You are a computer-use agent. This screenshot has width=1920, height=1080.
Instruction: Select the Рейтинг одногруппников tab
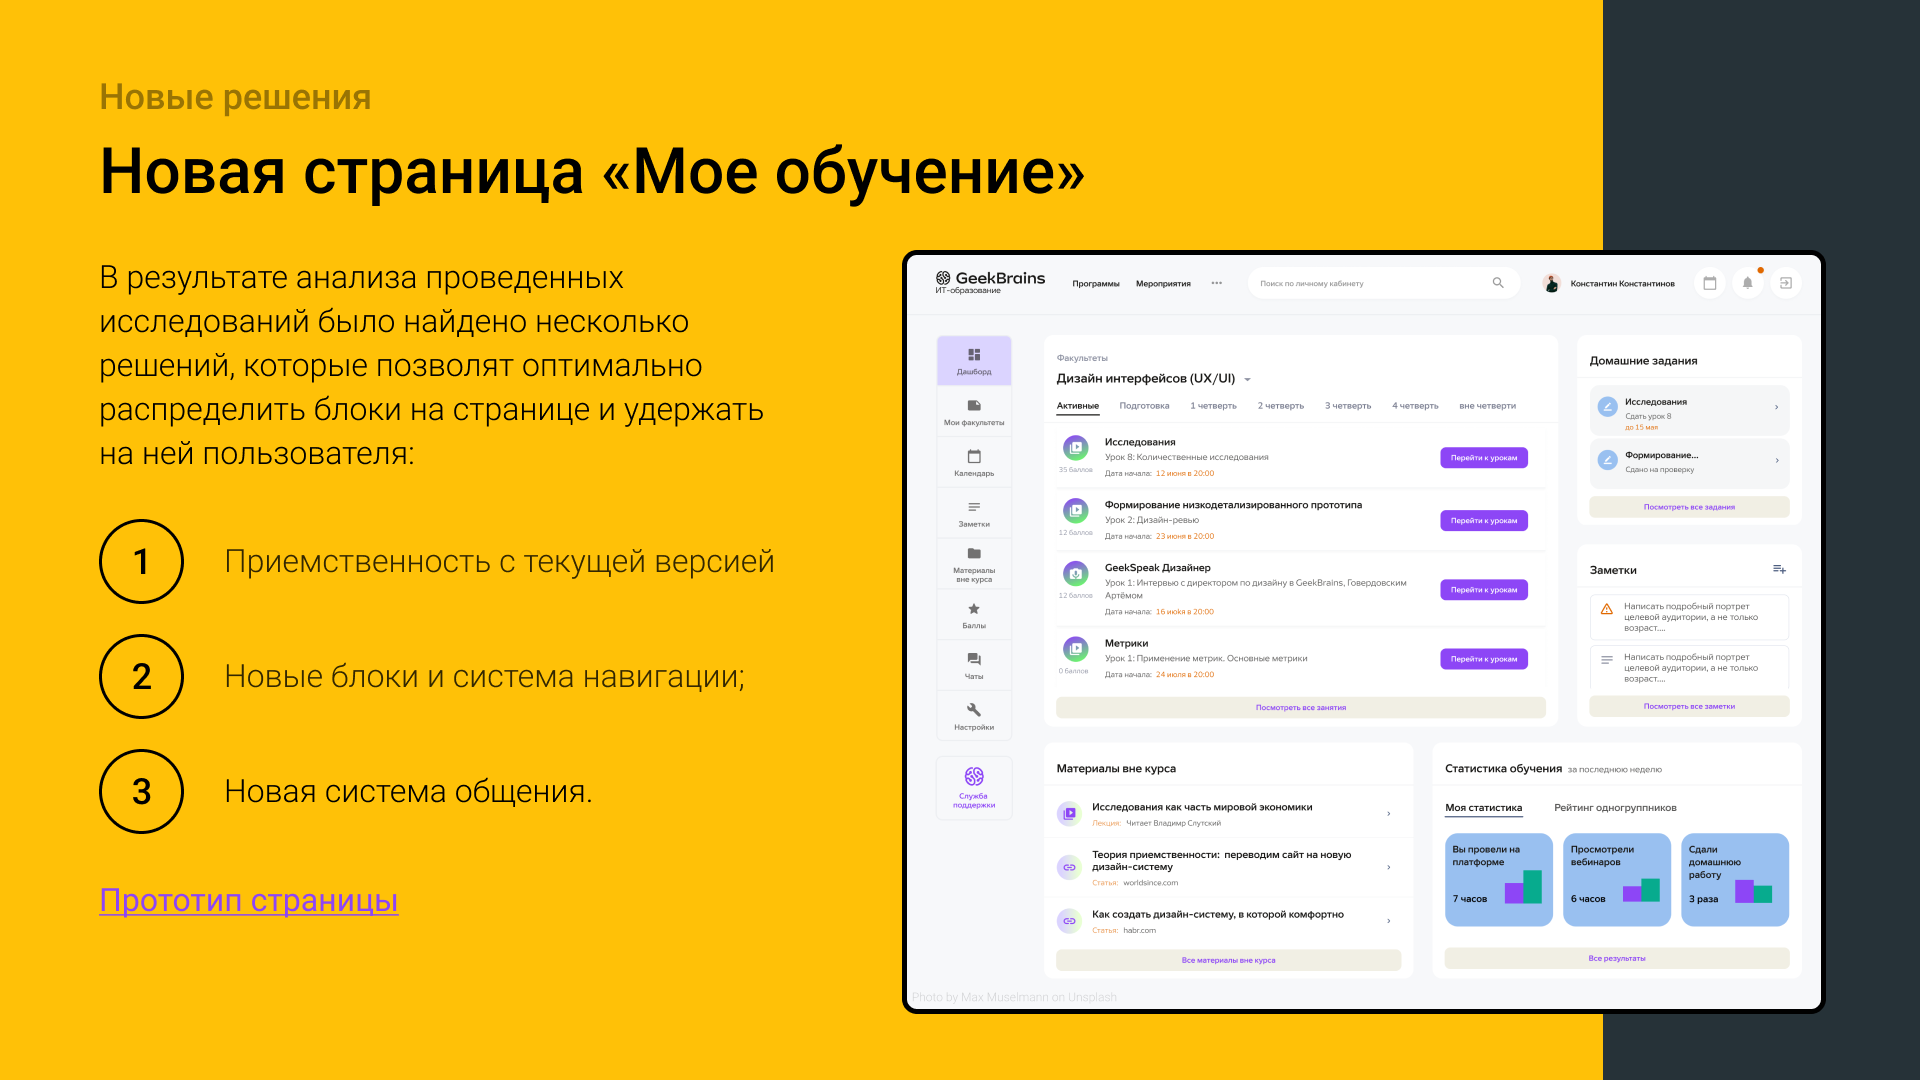(1617, 807)
